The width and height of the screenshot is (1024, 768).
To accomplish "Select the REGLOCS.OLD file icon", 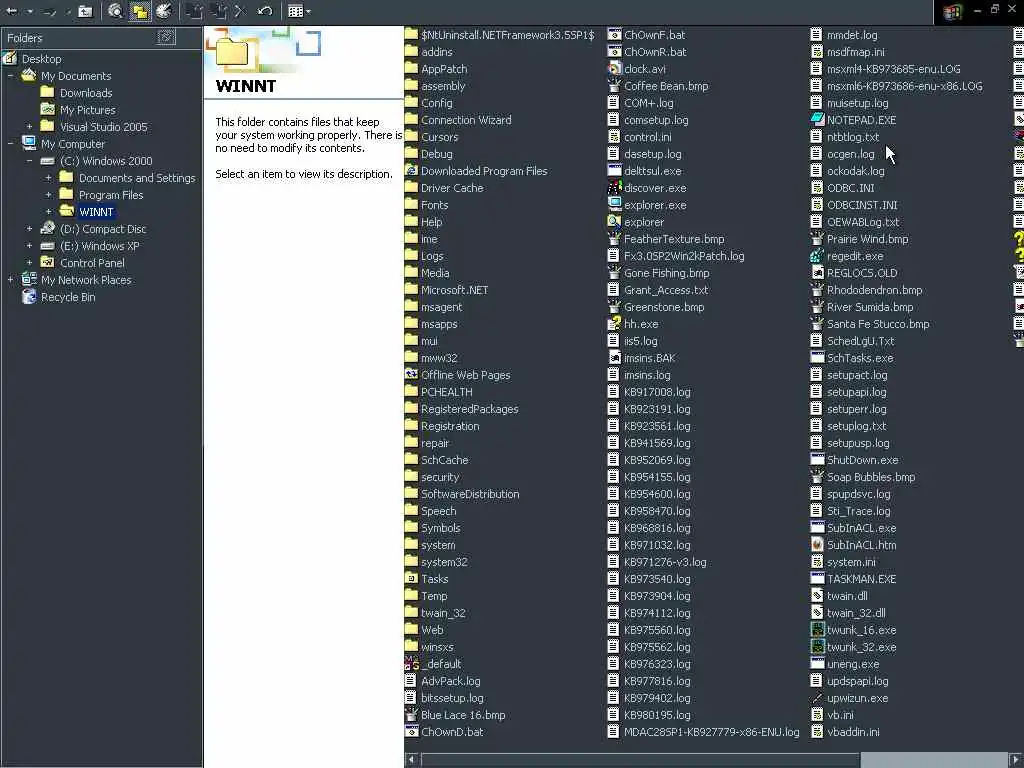I will click(817, 272).
